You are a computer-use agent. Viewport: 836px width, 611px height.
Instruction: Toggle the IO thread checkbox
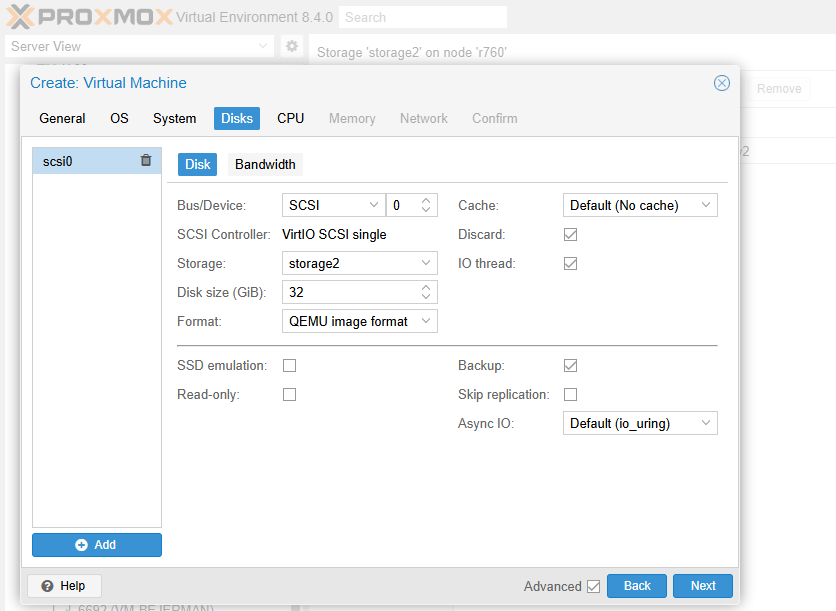570,263
